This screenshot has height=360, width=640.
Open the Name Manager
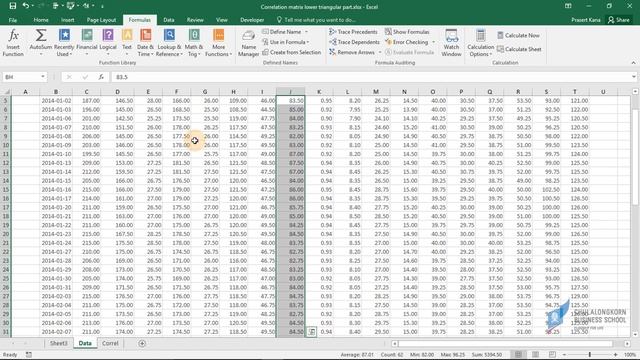point(249,42)
